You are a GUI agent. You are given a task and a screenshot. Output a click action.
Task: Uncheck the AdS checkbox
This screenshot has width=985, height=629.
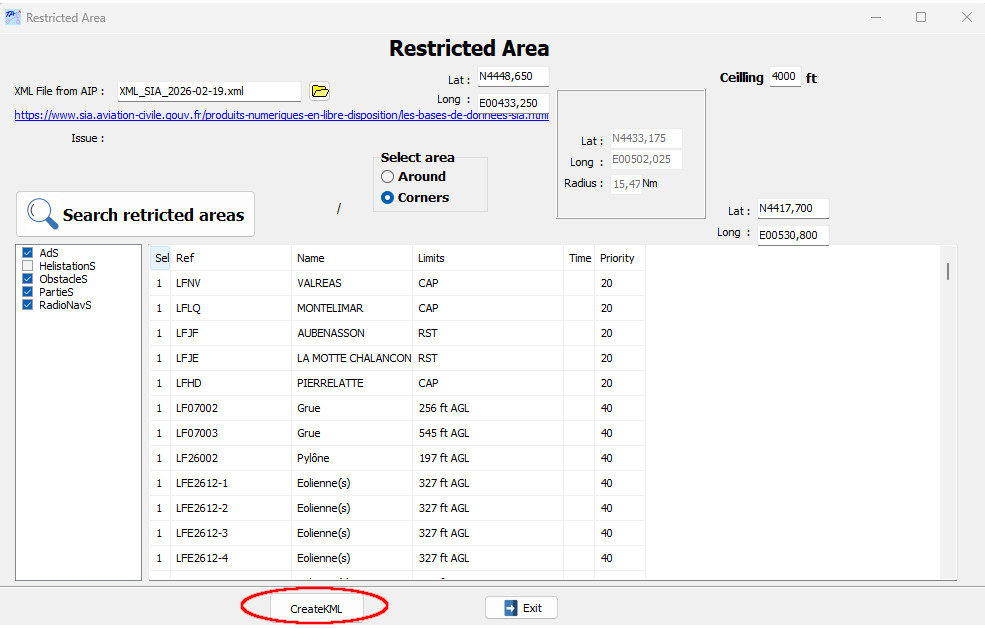[x=28, y=253]
